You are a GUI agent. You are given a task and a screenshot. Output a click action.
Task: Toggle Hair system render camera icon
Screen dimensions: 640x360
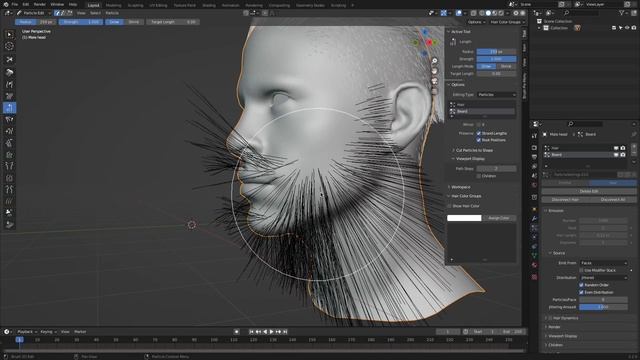[x=623, y=148]
